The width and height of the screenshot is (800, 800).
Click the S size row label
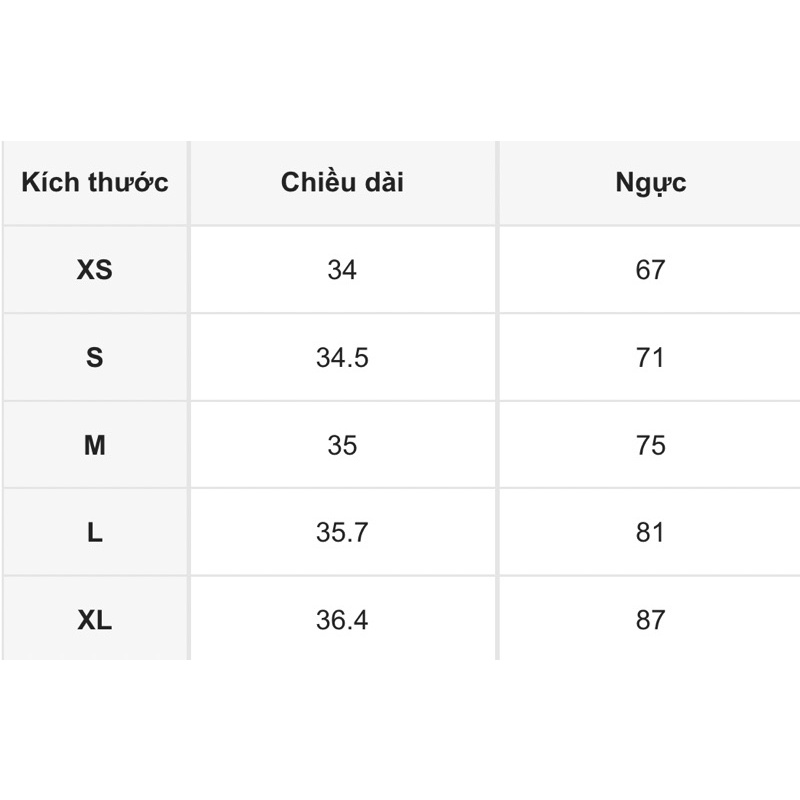point(95,358)
